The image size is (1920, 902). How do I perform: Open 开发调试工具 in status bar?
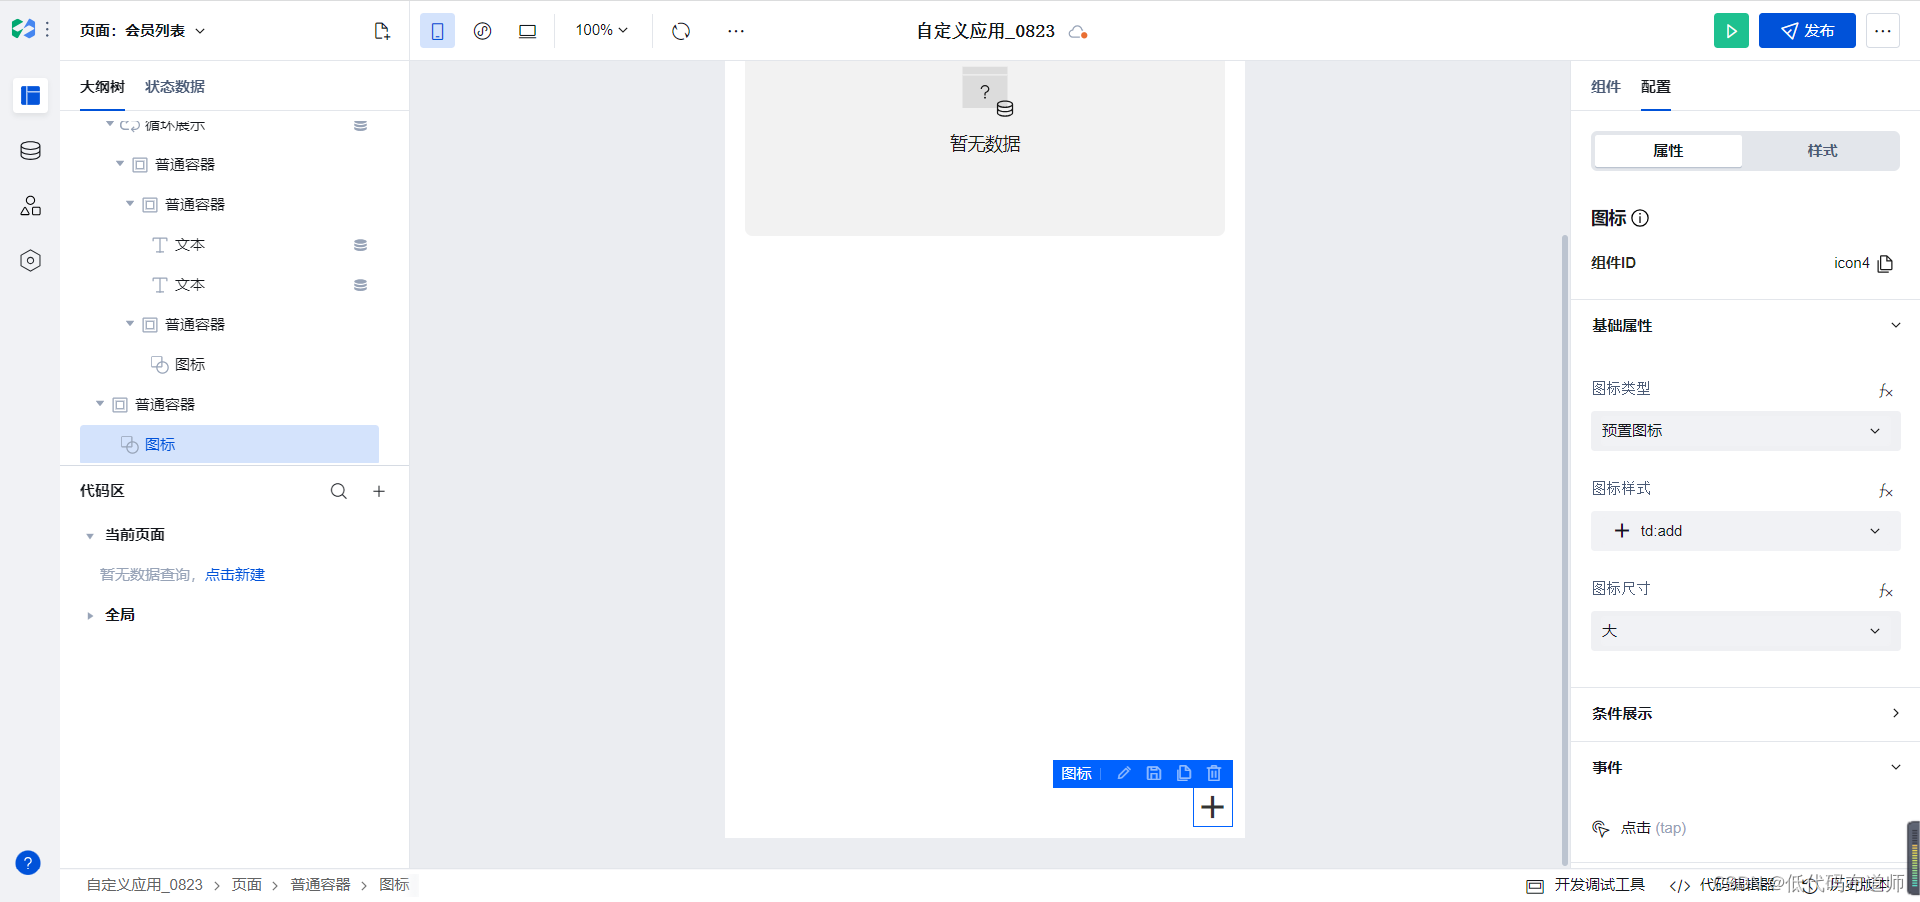1586,885
